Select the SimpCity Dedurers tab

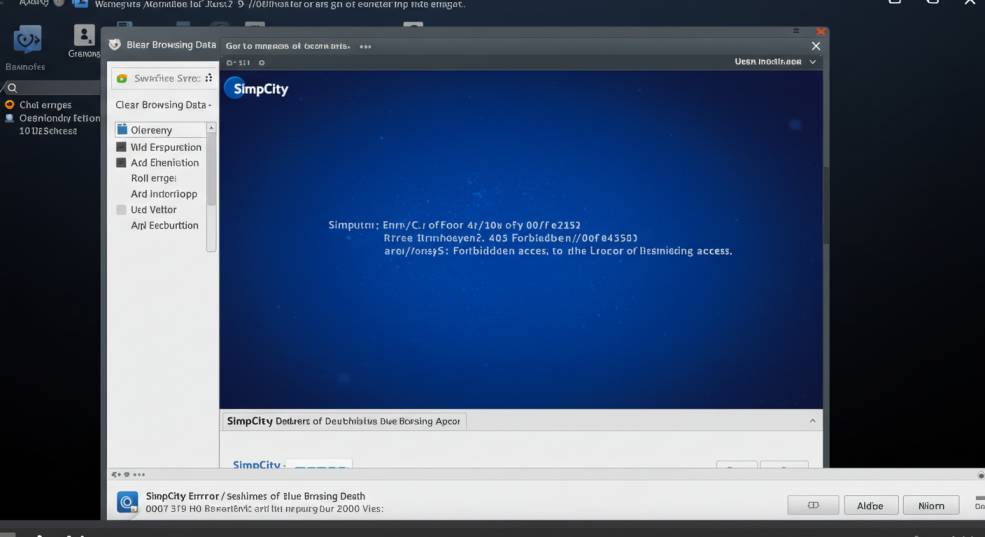[343, 421]
